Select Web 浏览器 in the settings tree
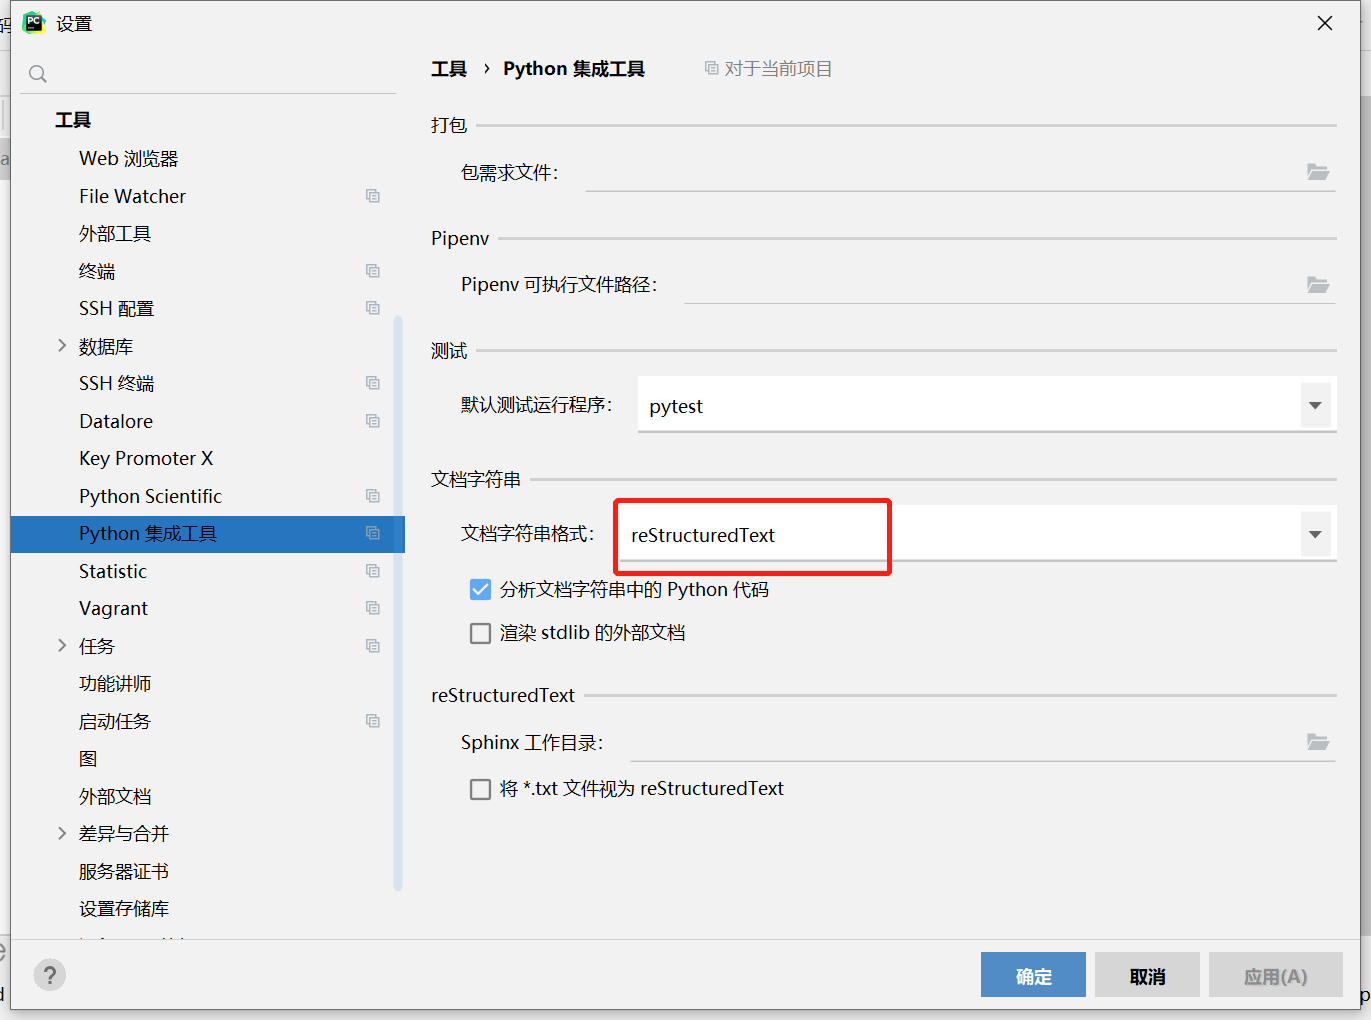 [x=129, y=158]
